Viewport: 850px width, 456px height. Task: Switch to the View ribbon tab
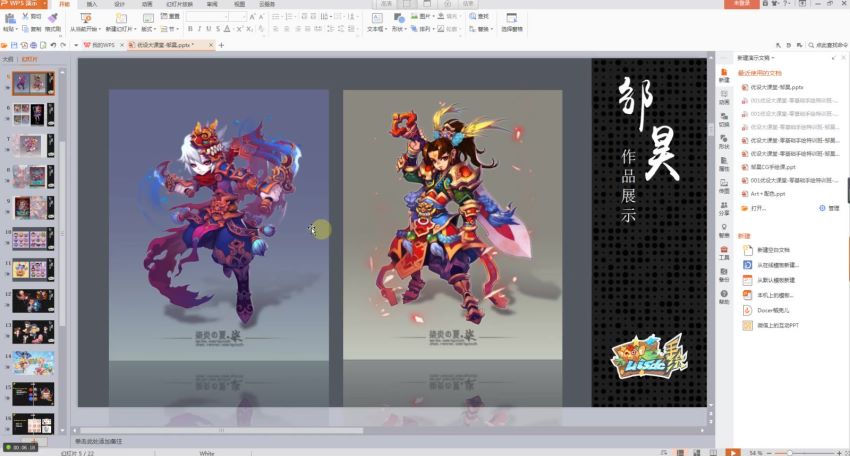239,4
